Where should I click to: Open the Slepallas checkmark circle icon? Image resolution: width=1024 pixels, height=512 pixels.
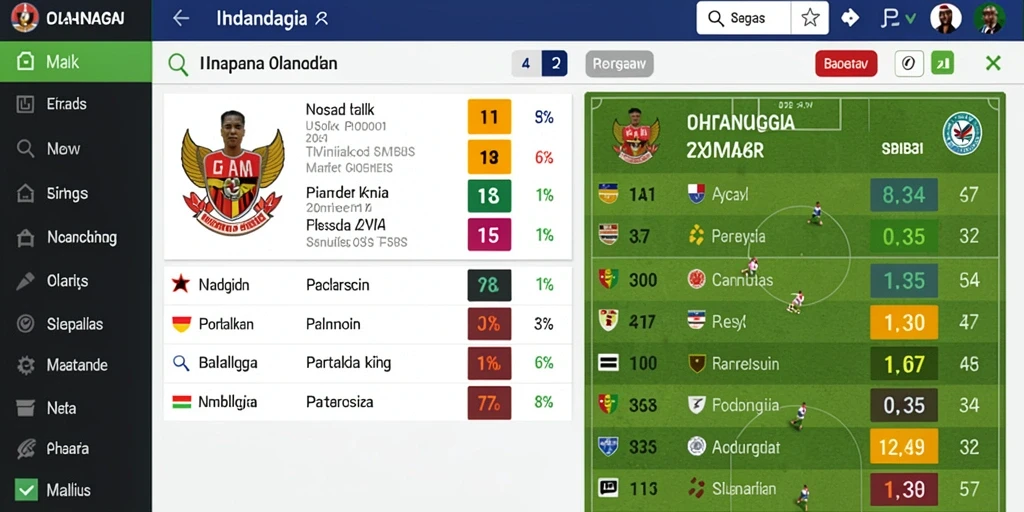[x=25, y=324]
